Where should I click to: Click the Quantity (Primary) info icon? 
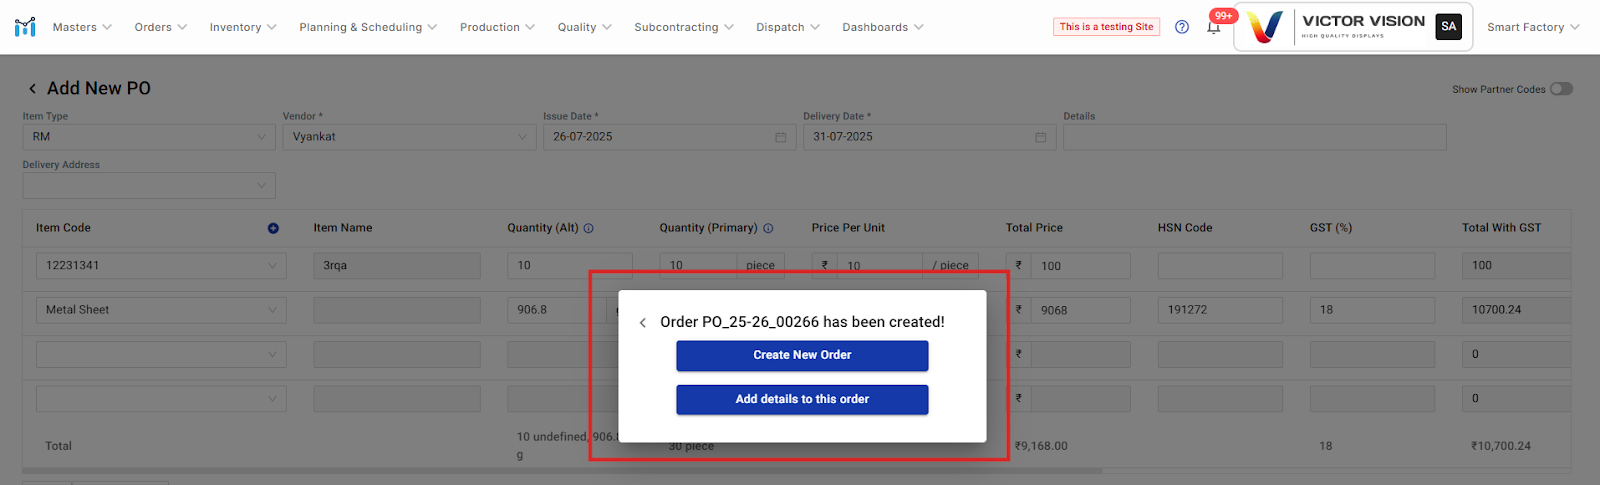768,228
